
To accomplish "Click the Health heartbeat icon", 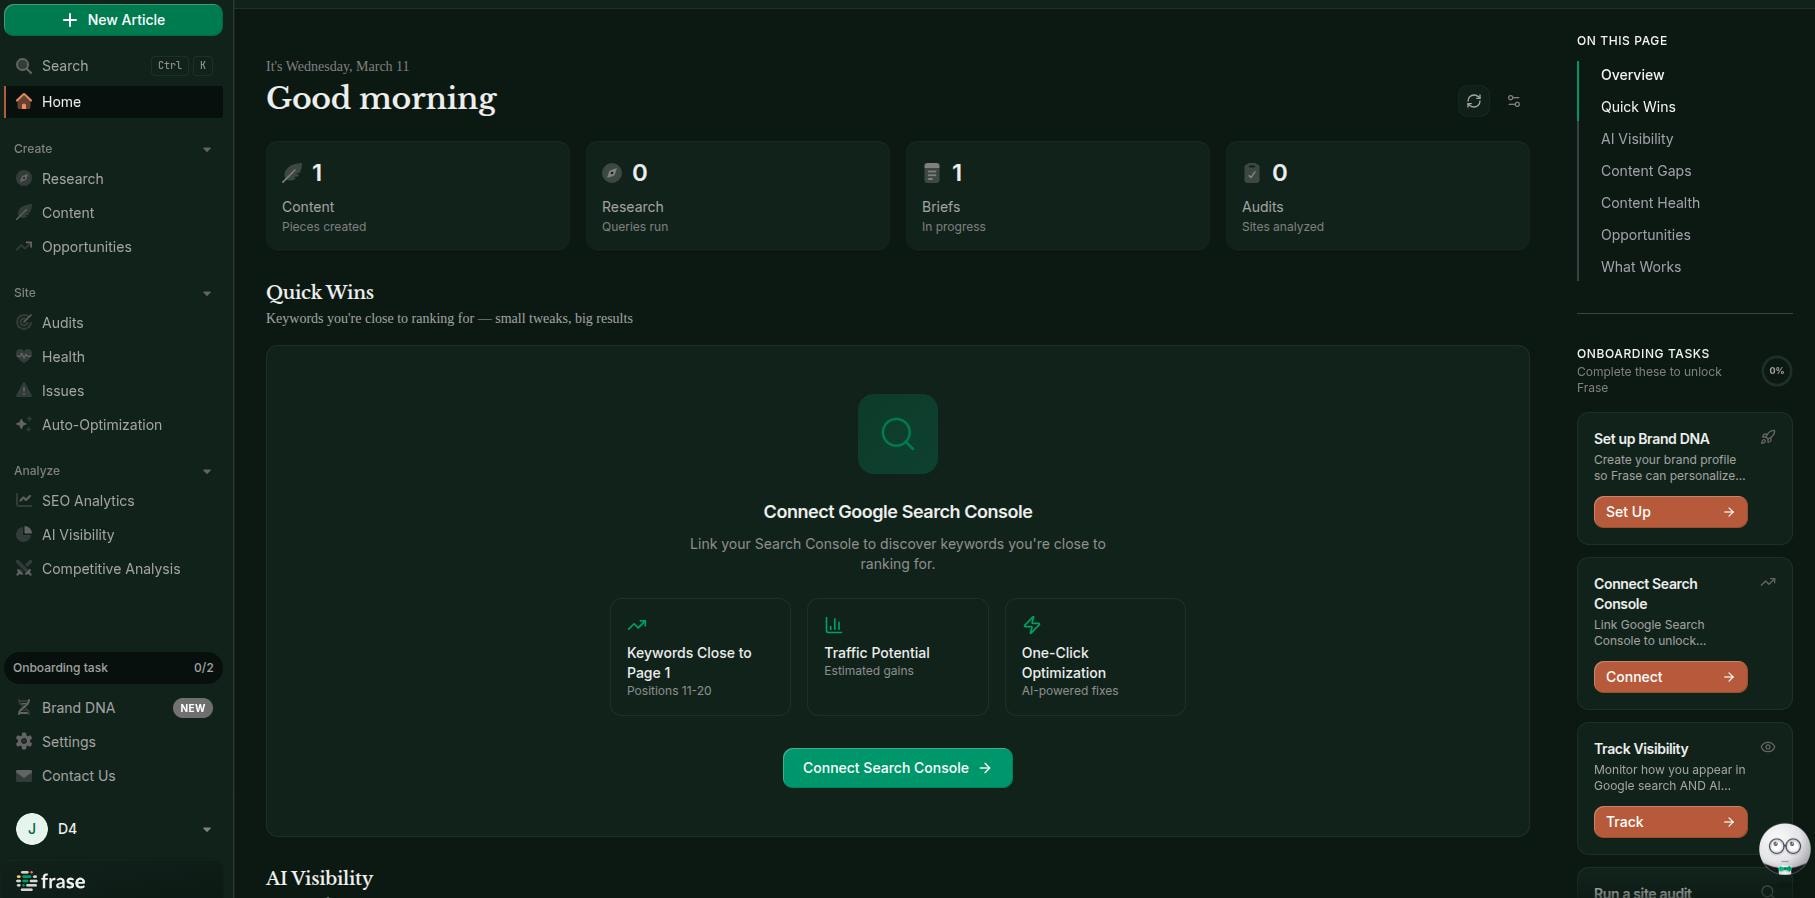I will click(24, 357).
